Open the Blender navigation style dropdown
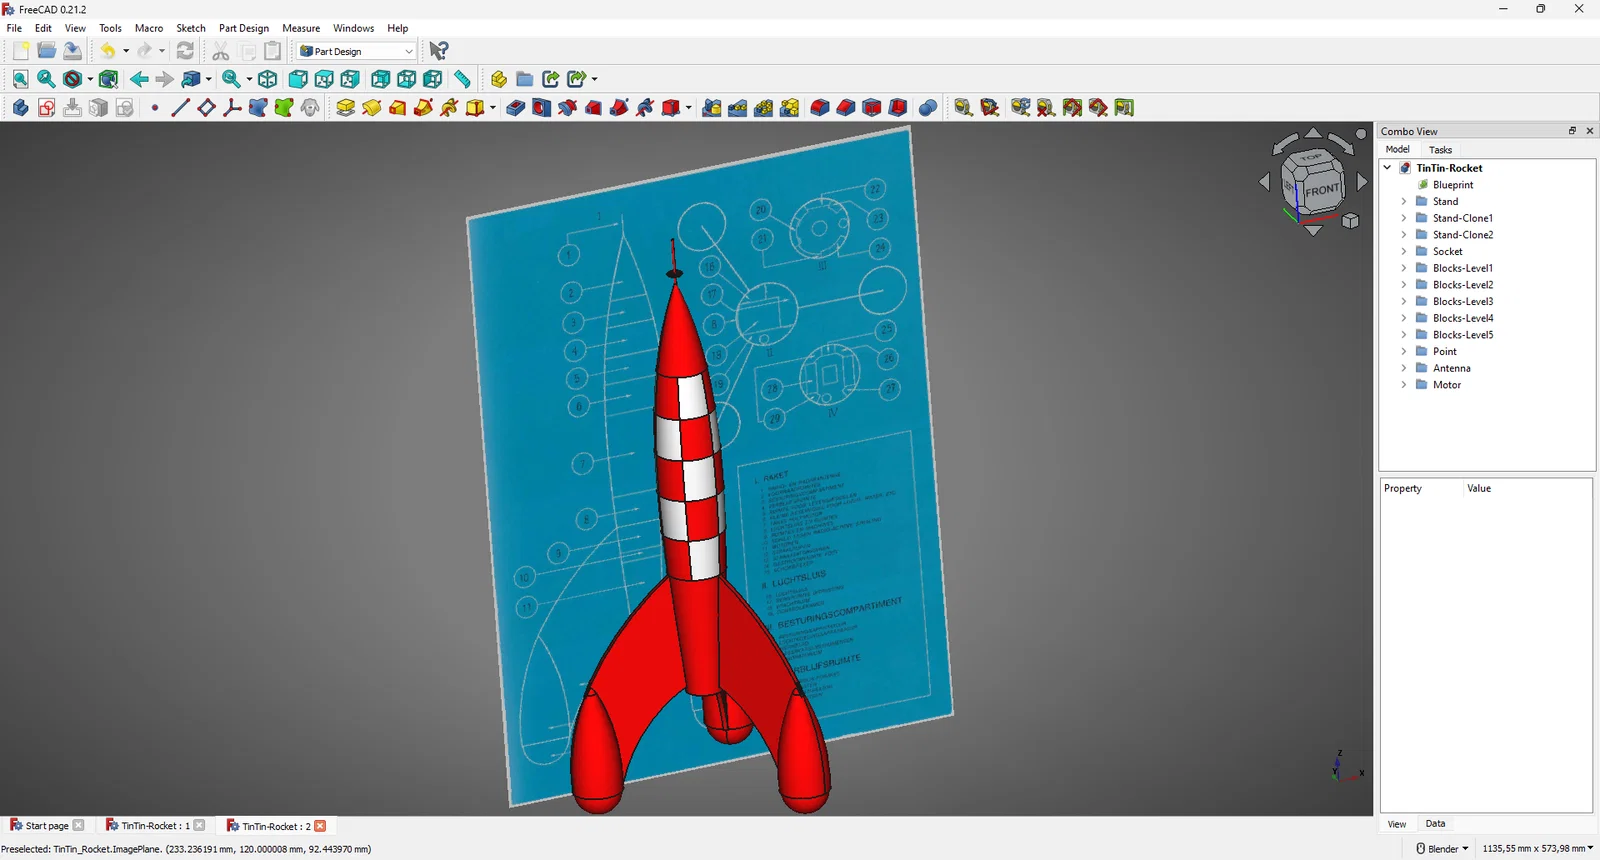 point(1442,849)
